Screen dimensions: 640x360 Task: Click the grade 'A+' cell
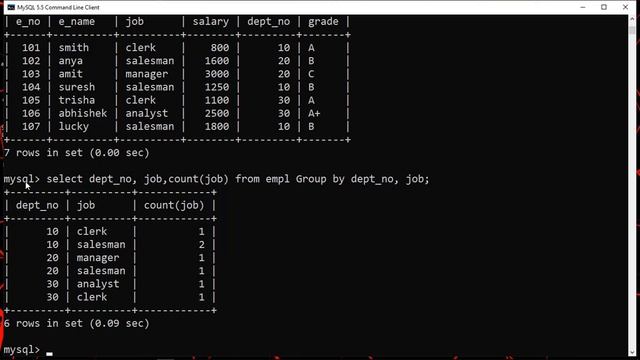coord(314,113)
